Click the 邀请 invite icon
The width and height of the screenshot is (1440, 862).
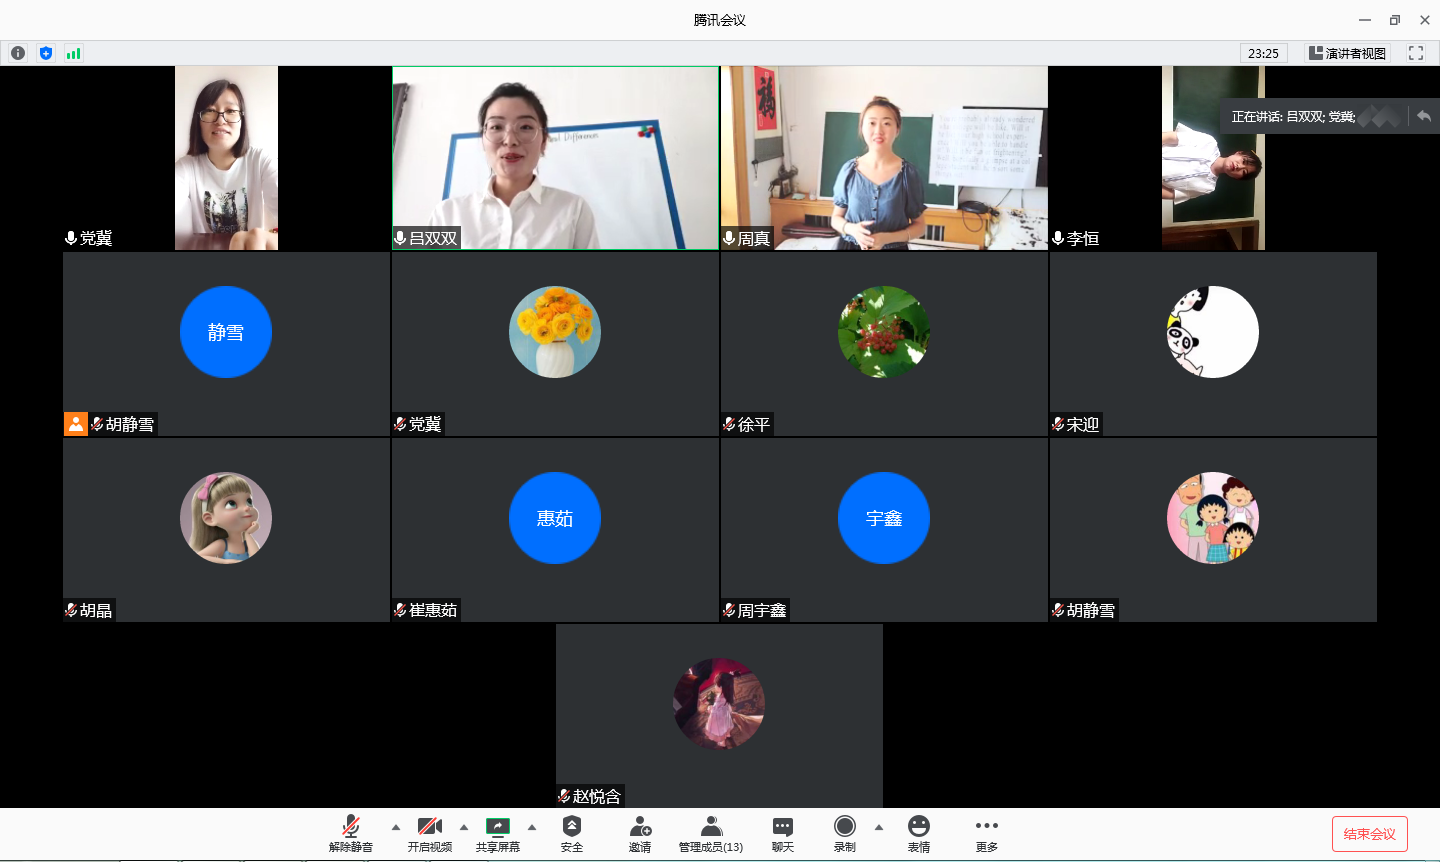tap(640, 833)
